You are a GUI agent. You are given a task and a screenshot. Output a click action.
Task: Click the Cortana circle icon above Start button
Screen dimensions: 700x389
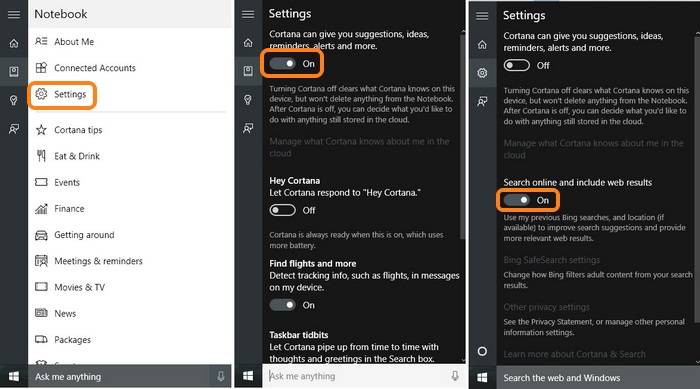point(482,351)
